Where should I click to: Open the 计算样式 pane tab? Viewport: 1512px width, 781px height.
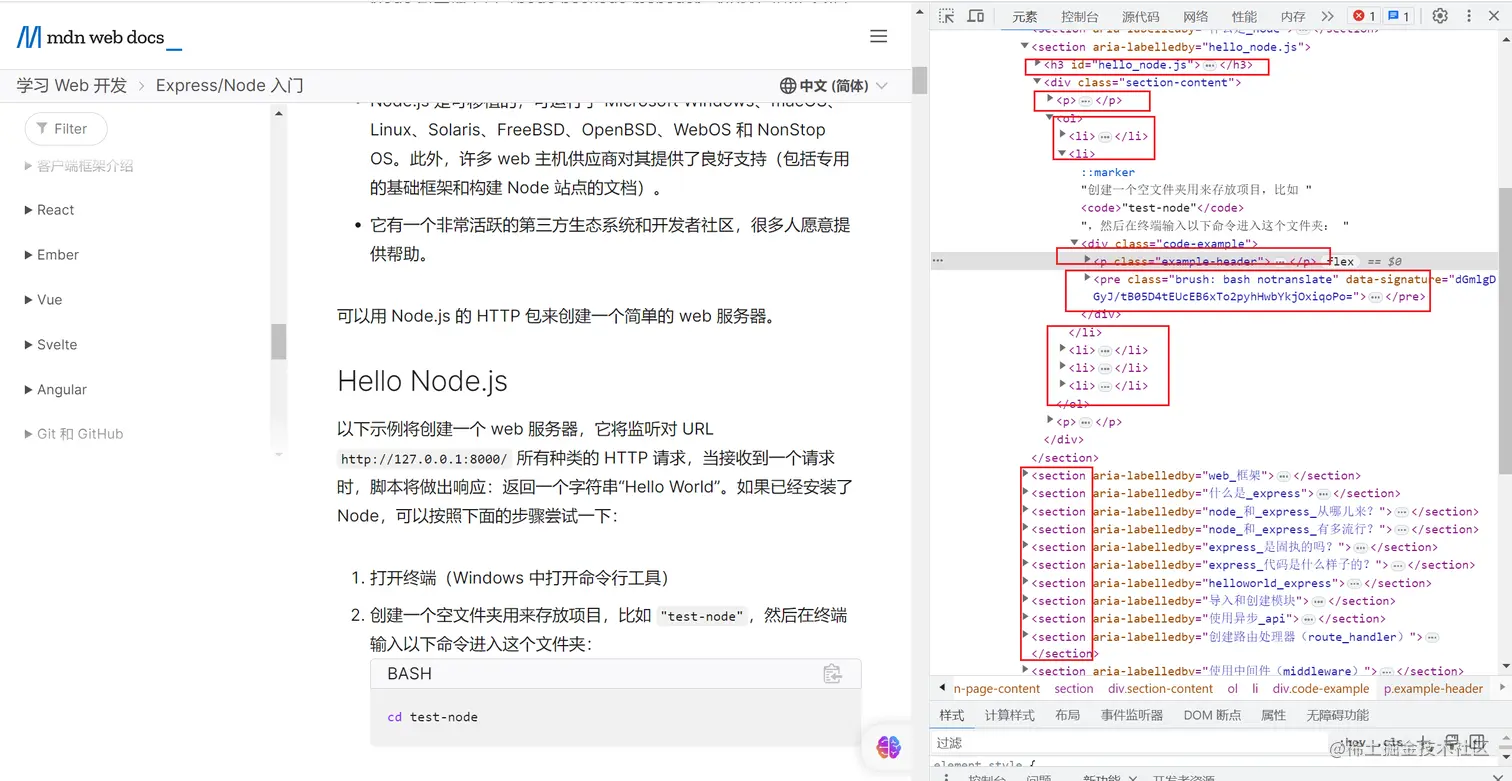coord(1010,715)
